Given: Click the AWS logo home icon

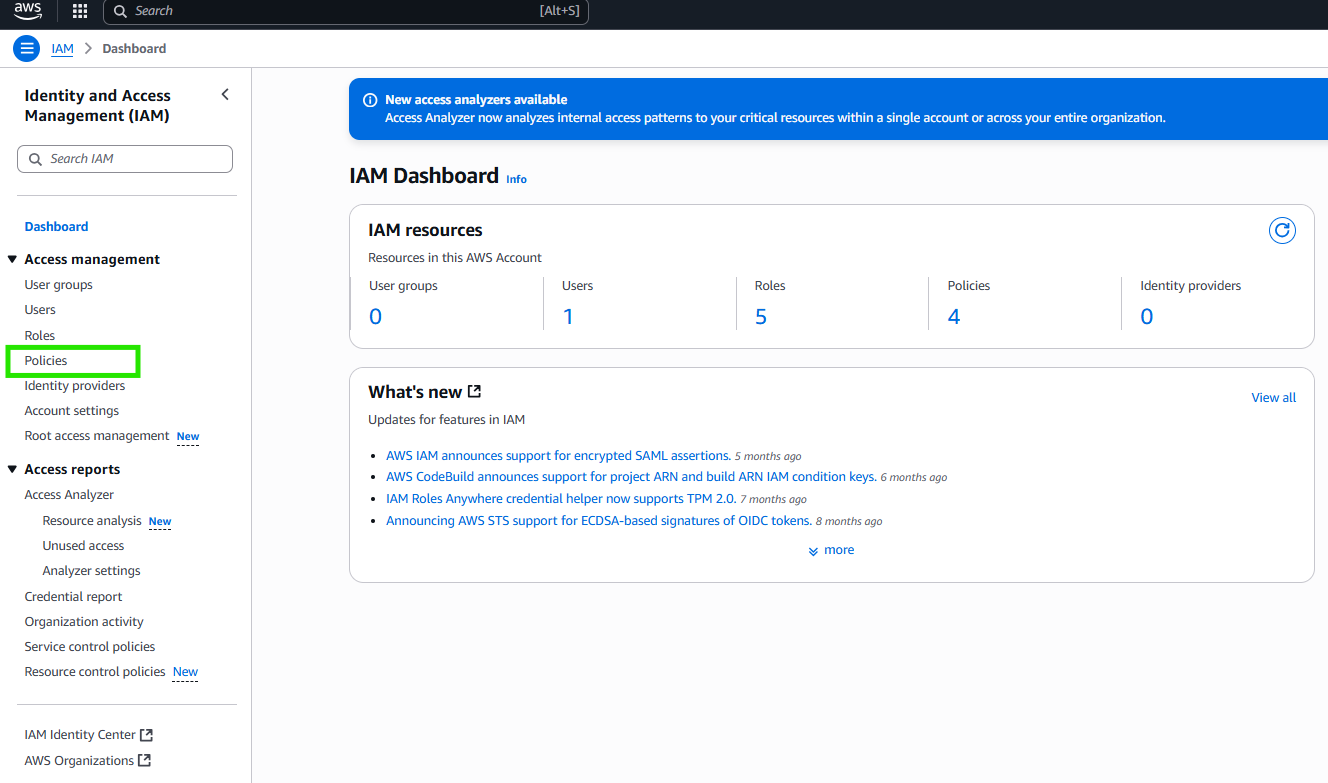Looking at the screenshot, I should 28,11.
